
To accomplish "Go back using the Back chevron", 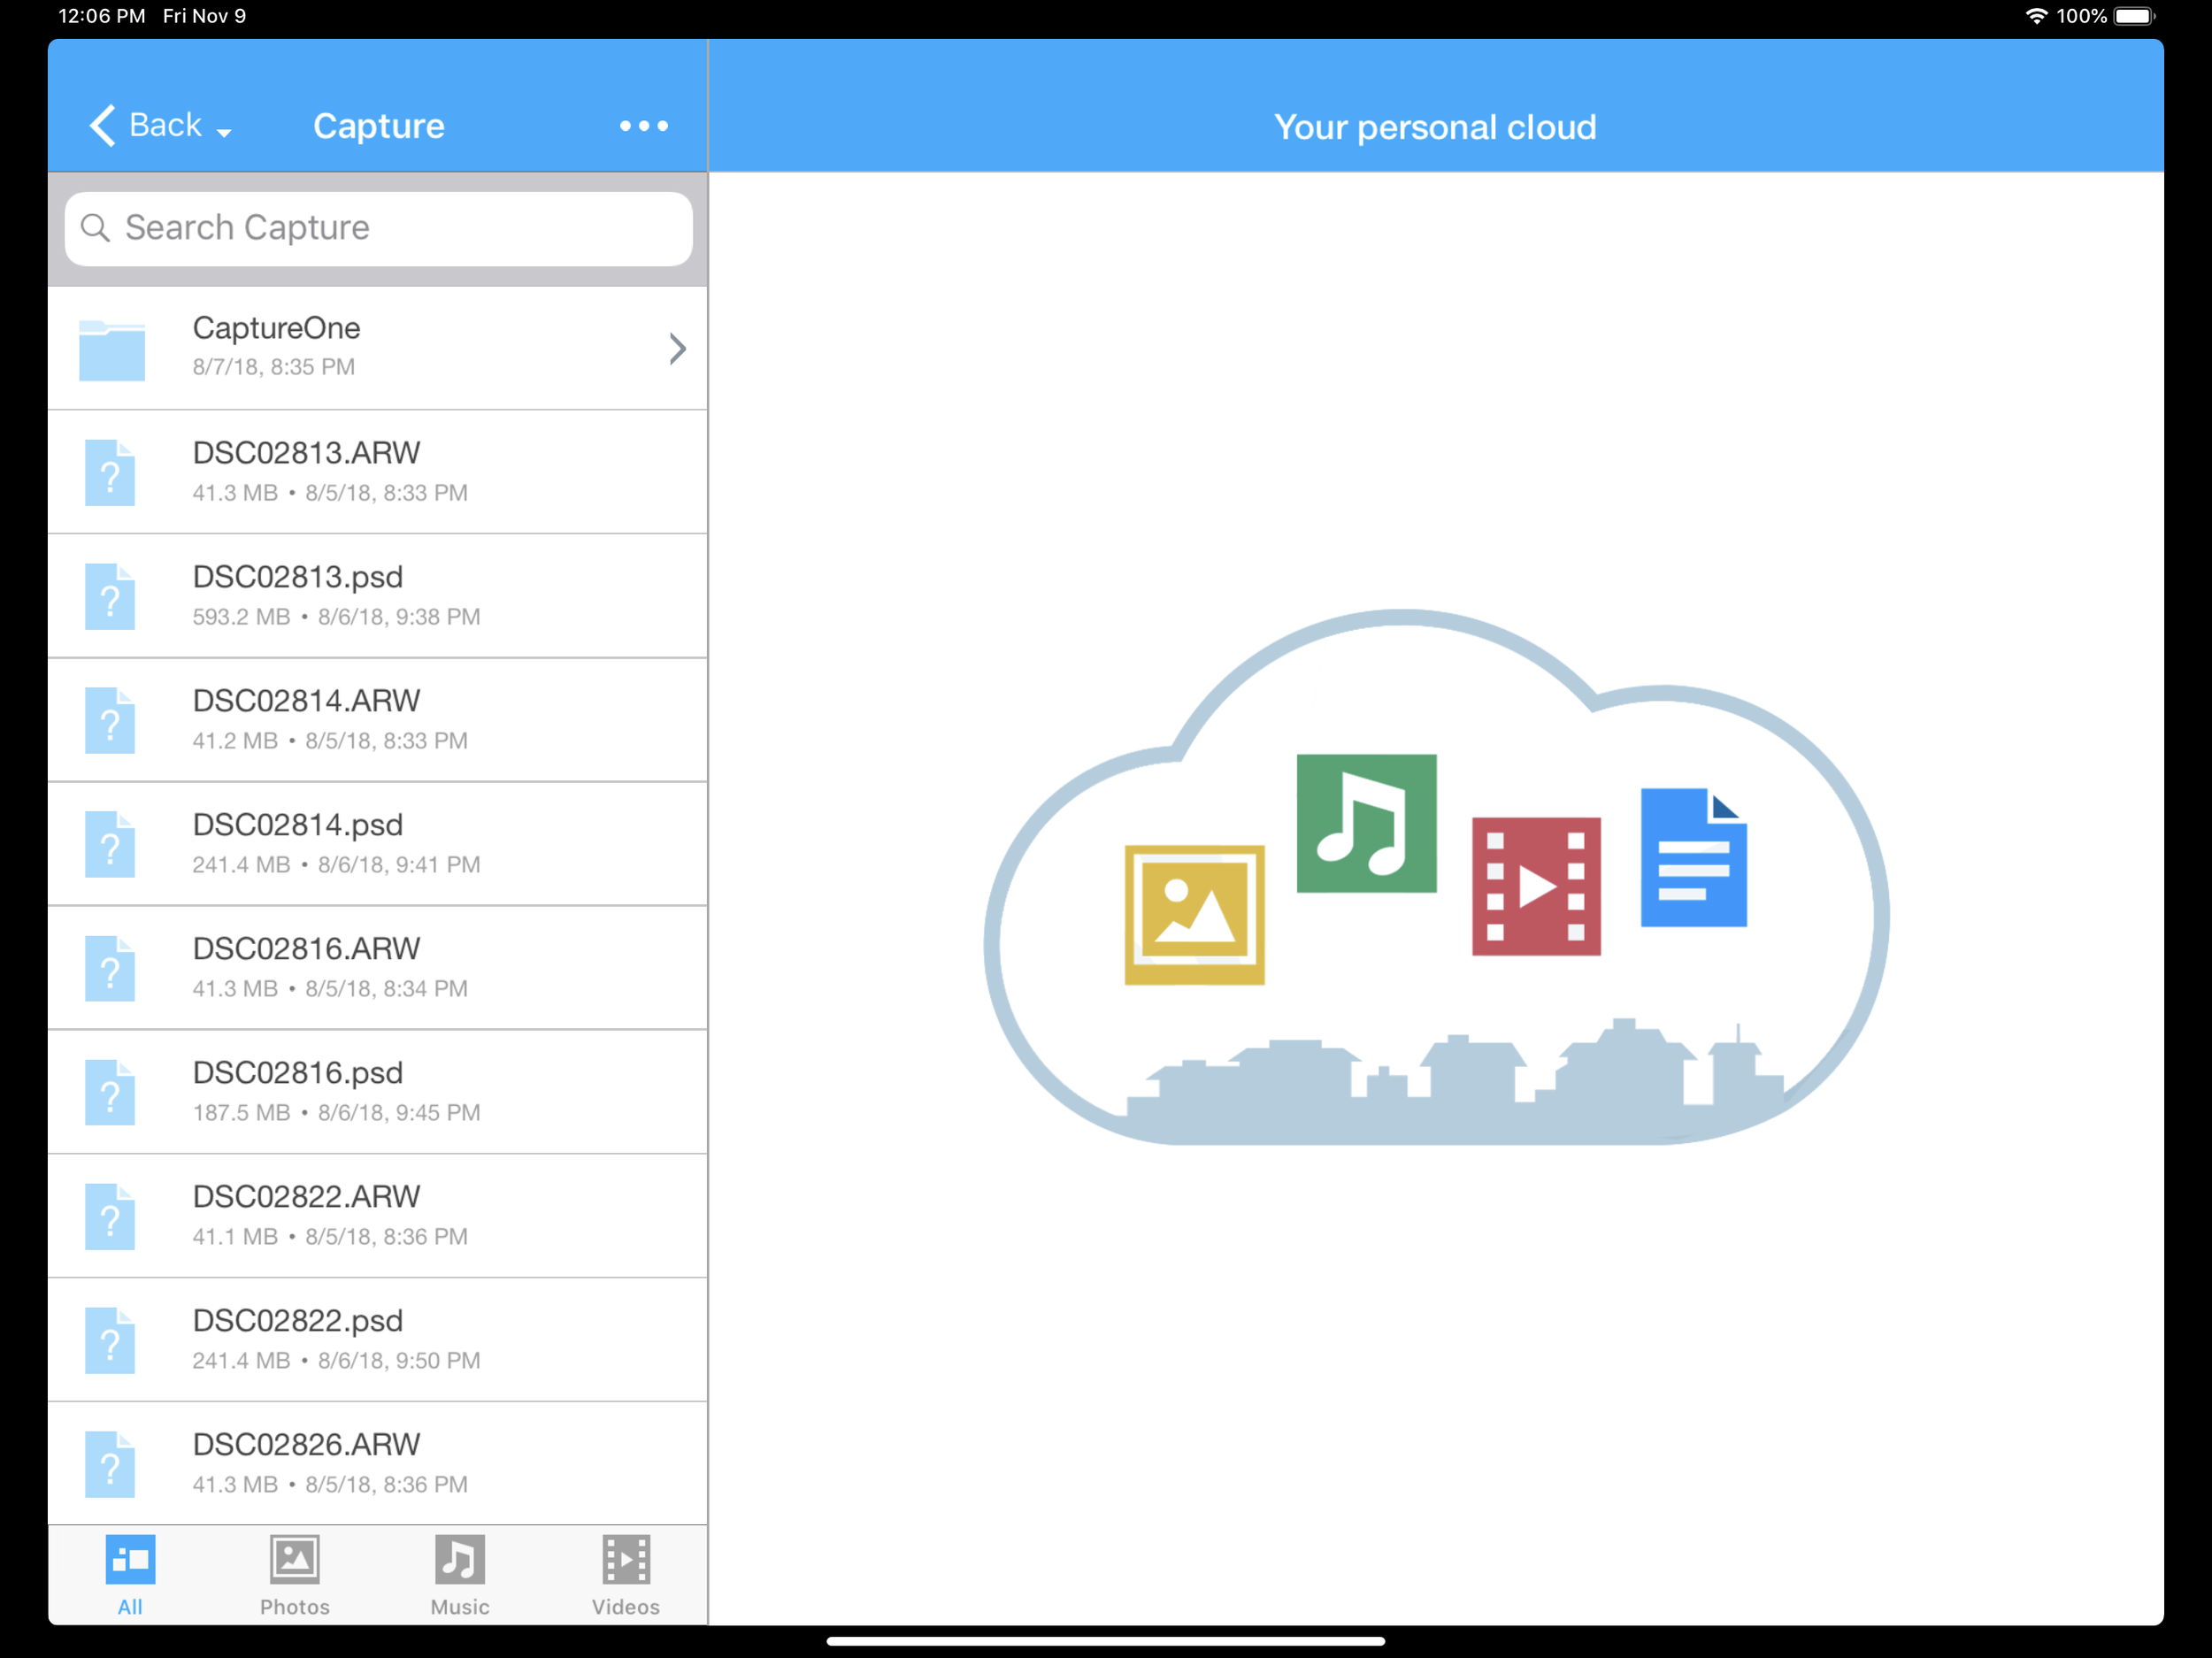I will [x=103, y=126].
